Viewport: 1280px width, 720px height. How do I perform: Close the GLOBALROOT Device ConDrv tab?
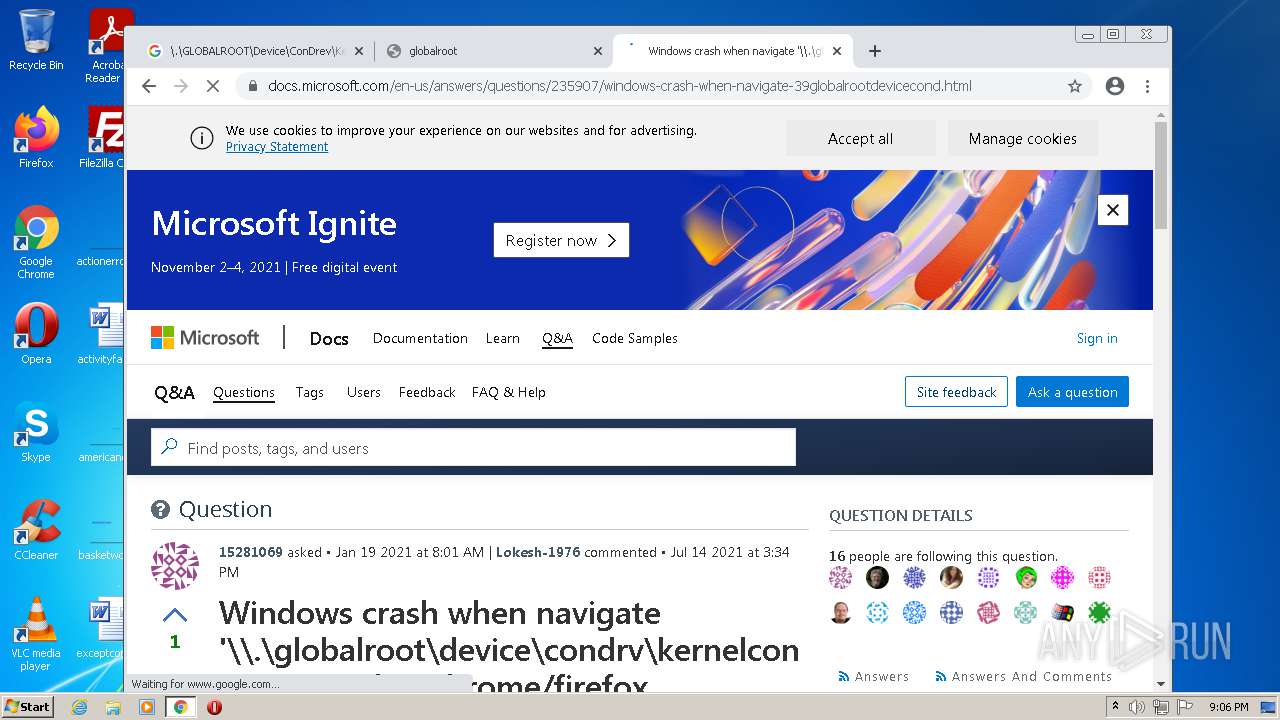(359, 51)
